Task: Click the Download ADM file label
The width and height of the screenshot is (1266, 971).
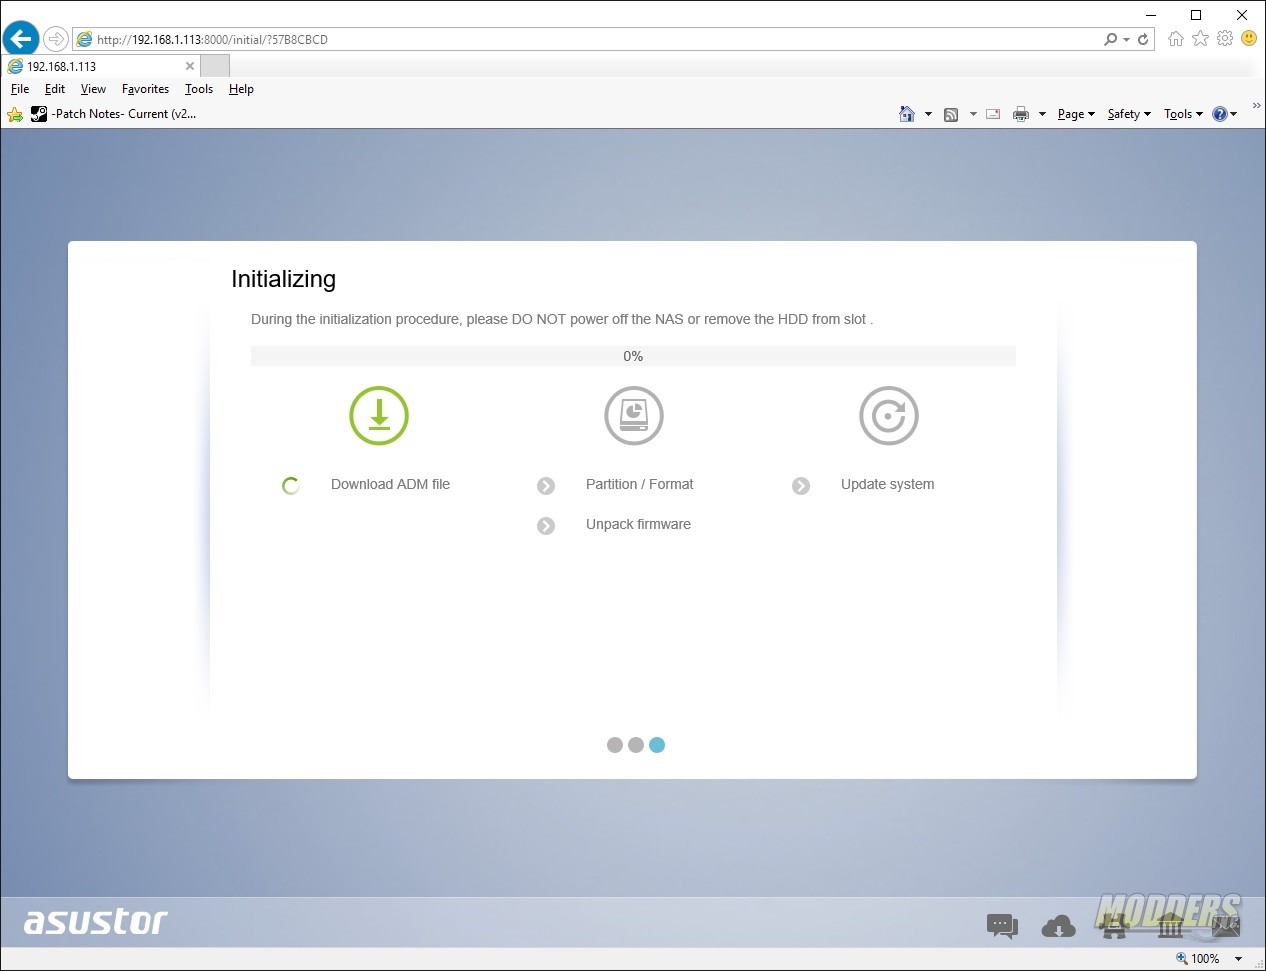Action: click(390, 484)
